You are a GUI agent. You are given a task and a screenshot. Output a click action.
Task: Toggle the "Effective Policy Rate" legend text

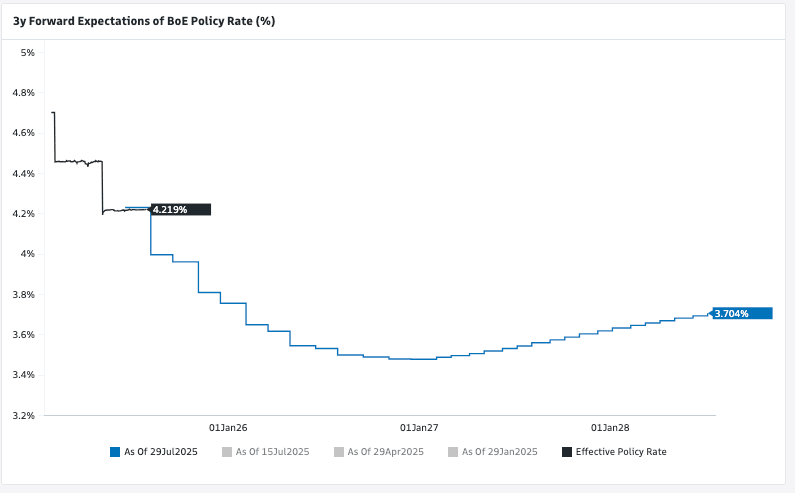[621, 452]
